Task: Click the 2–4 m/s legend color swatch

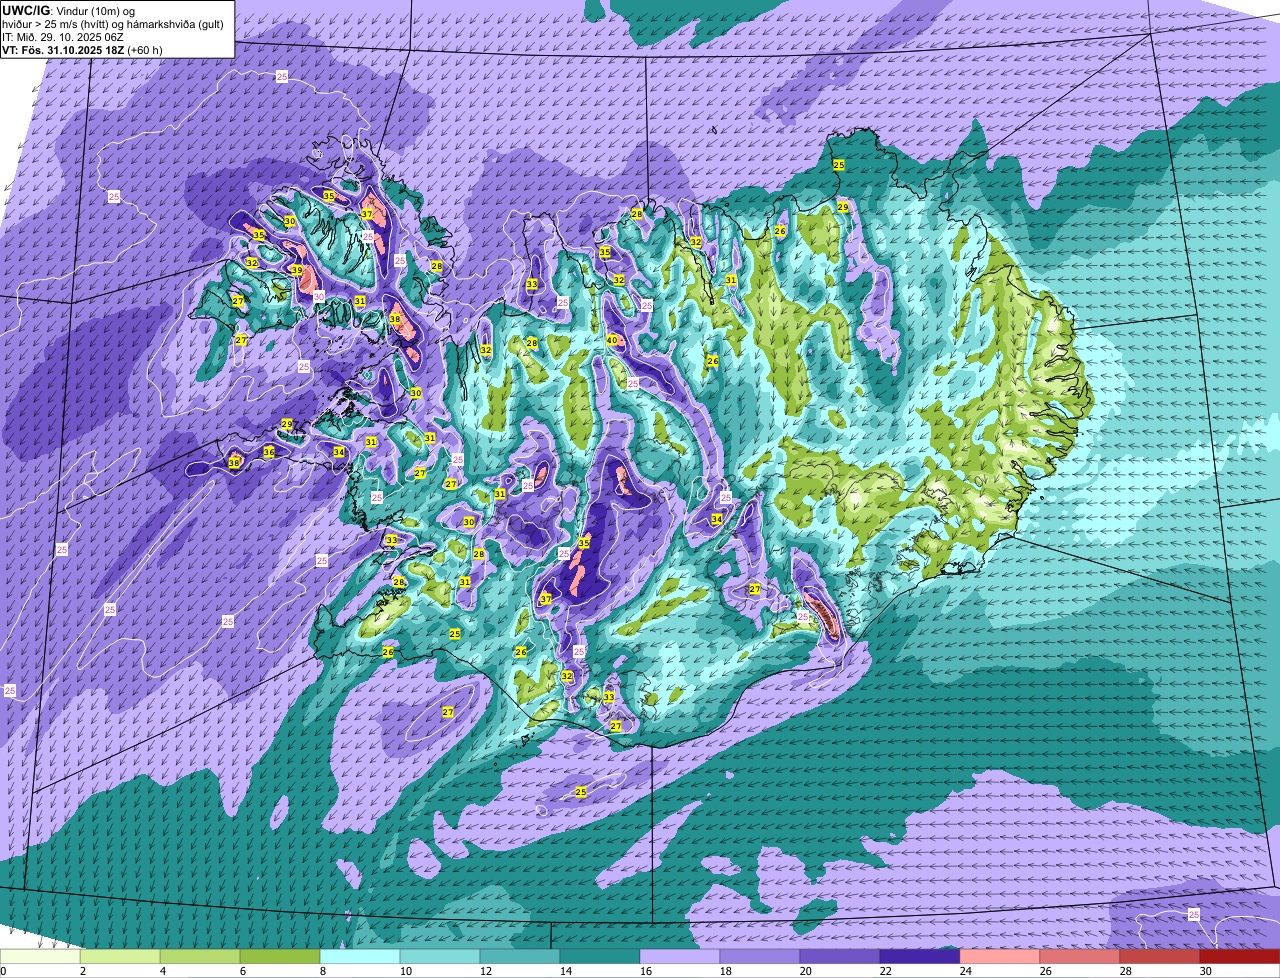Action: tap(121, 956)
